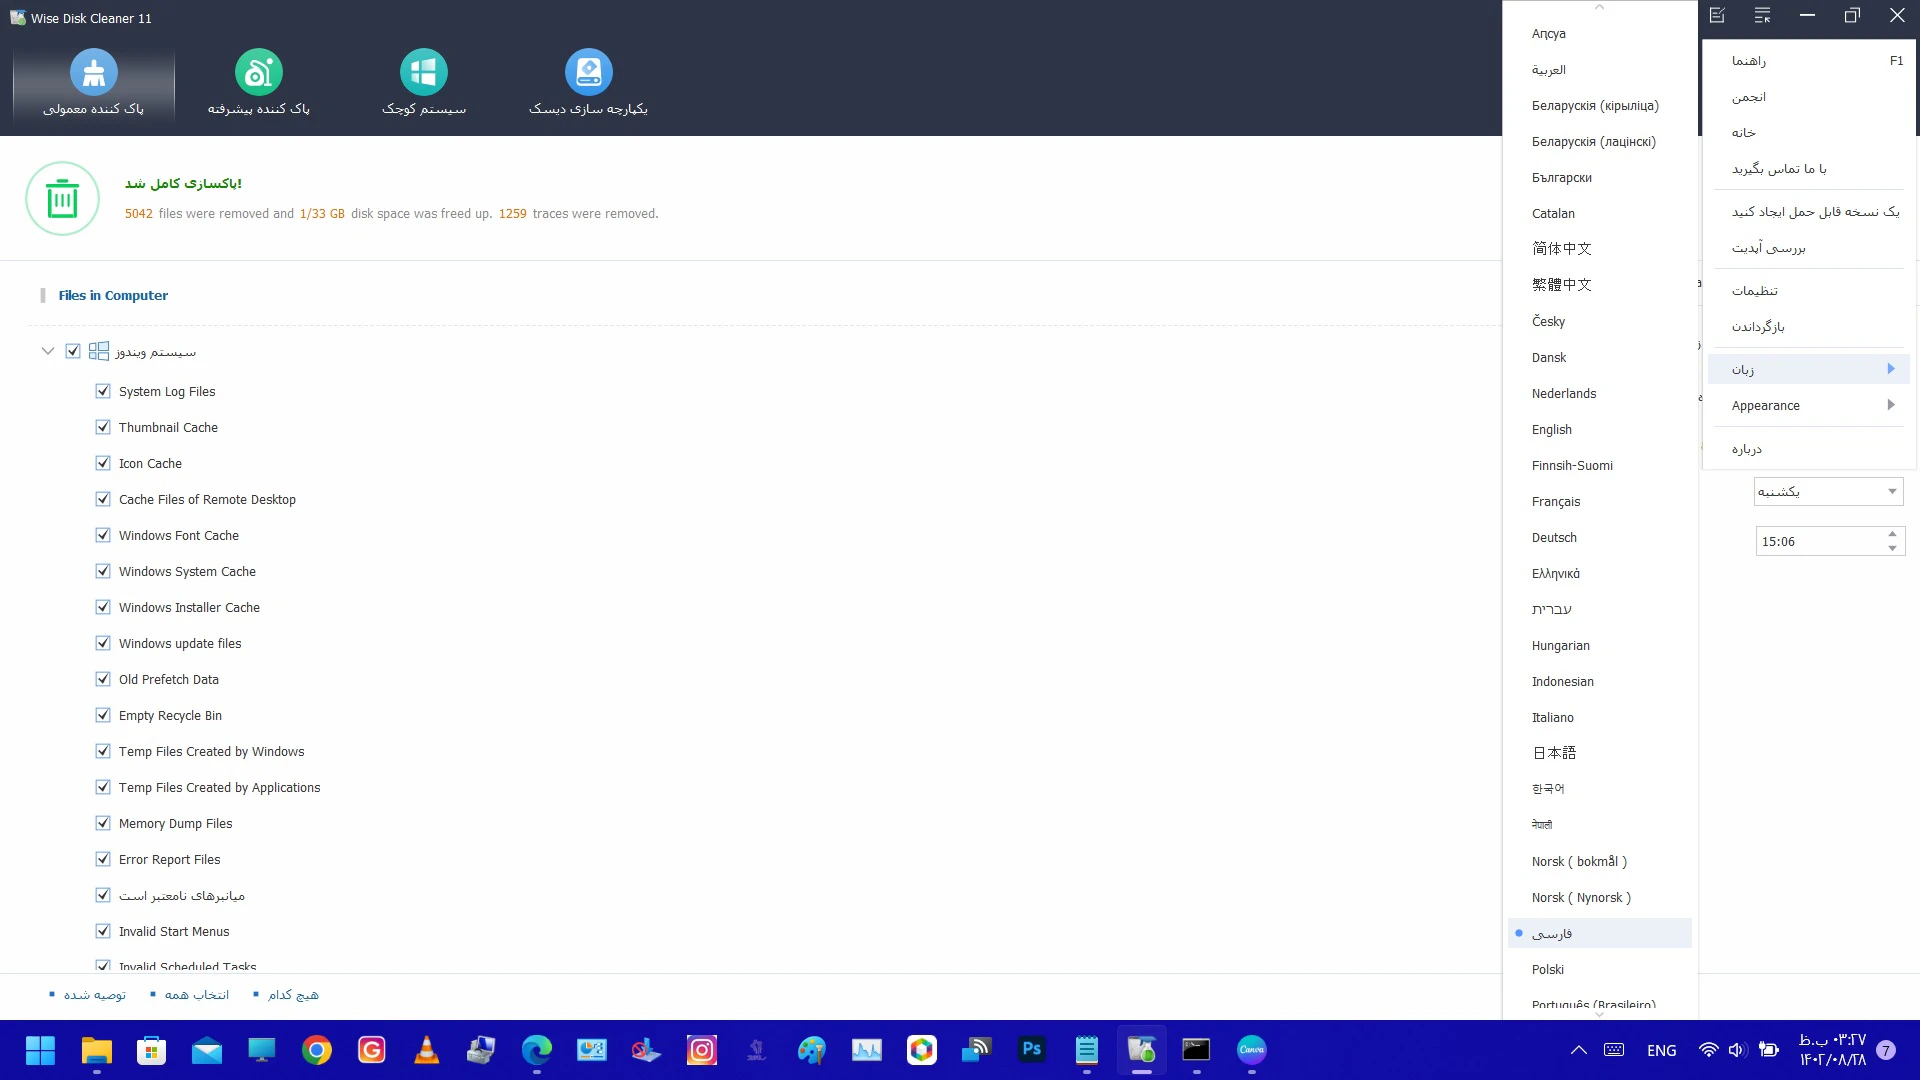
Task: Launch VLC media player from taskbar
Action: tap(427, 1049)
